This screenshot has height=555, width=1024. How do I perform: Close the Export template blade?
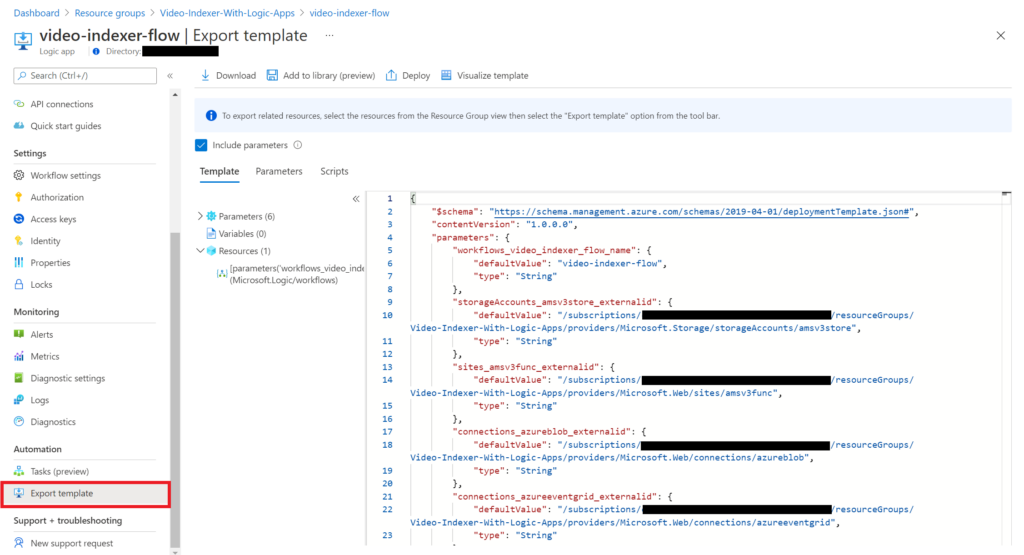tap(1000, 36)
